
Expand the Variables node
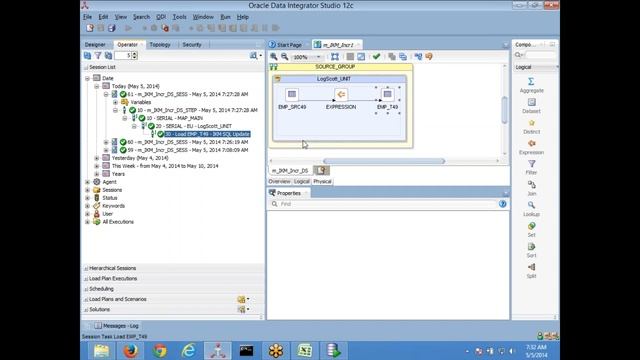tap(116, 102)
